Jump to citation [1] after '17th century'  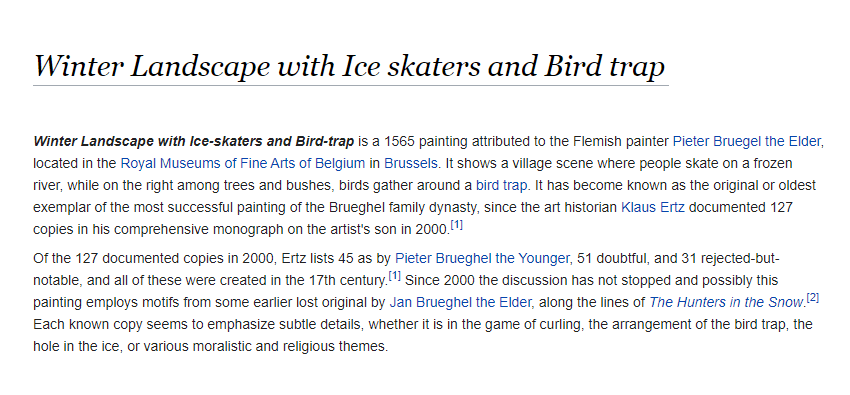coord(395,277)
